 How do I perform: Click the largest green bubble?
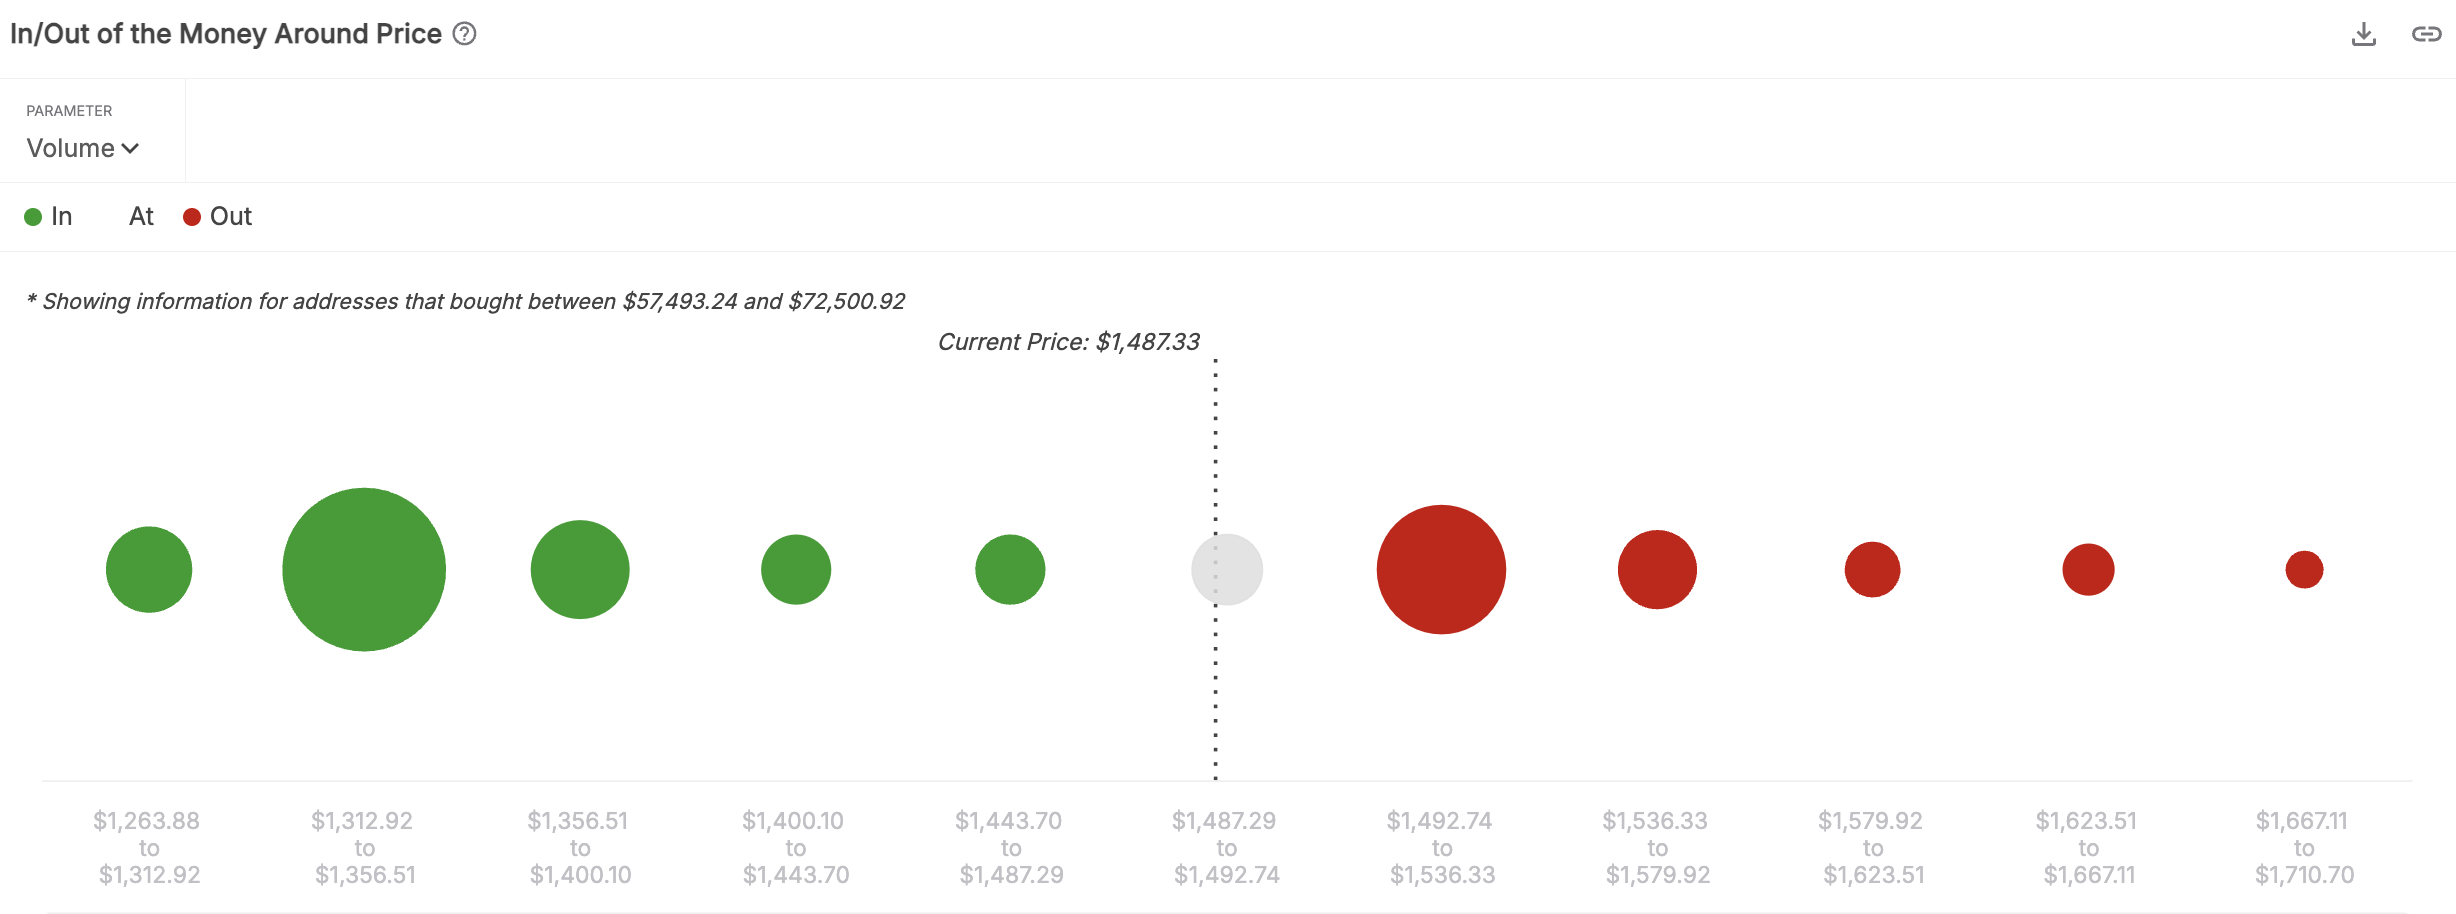(364, 569)
